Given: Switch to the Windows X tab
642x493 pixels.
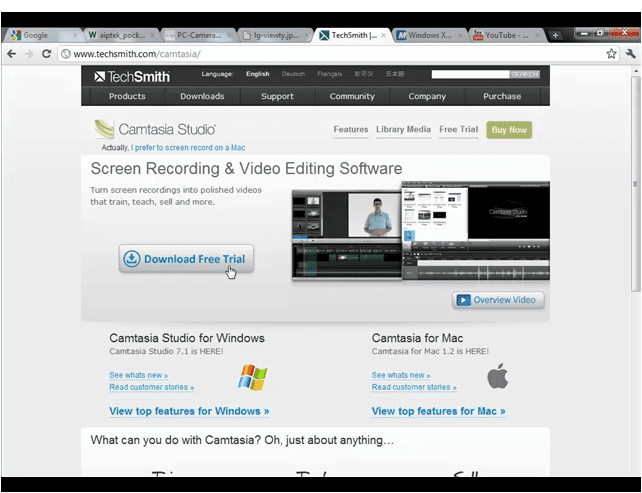Looking at the screenshot, I should pyautogui.click(x=430, y=35).
